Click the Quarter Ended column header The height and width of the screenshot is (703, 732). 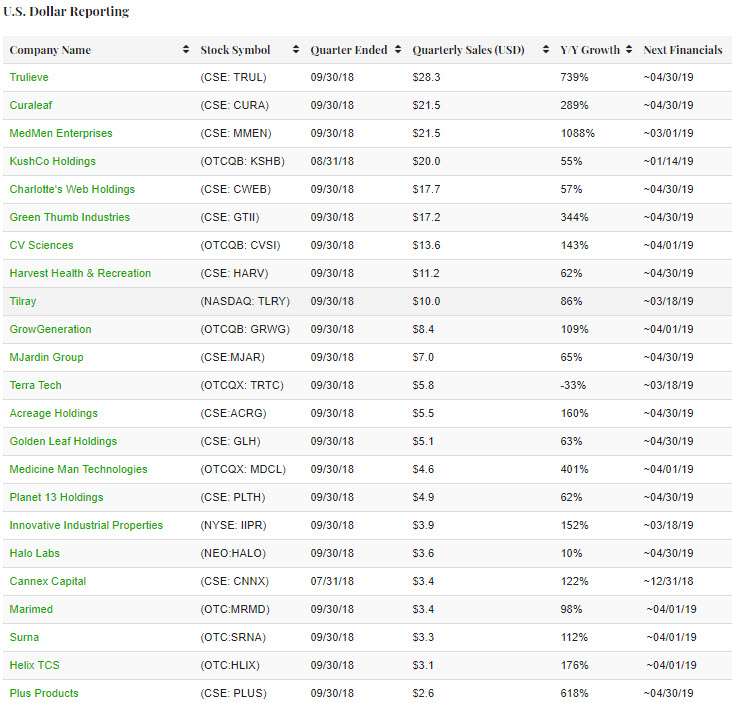(x=348, y=50)
